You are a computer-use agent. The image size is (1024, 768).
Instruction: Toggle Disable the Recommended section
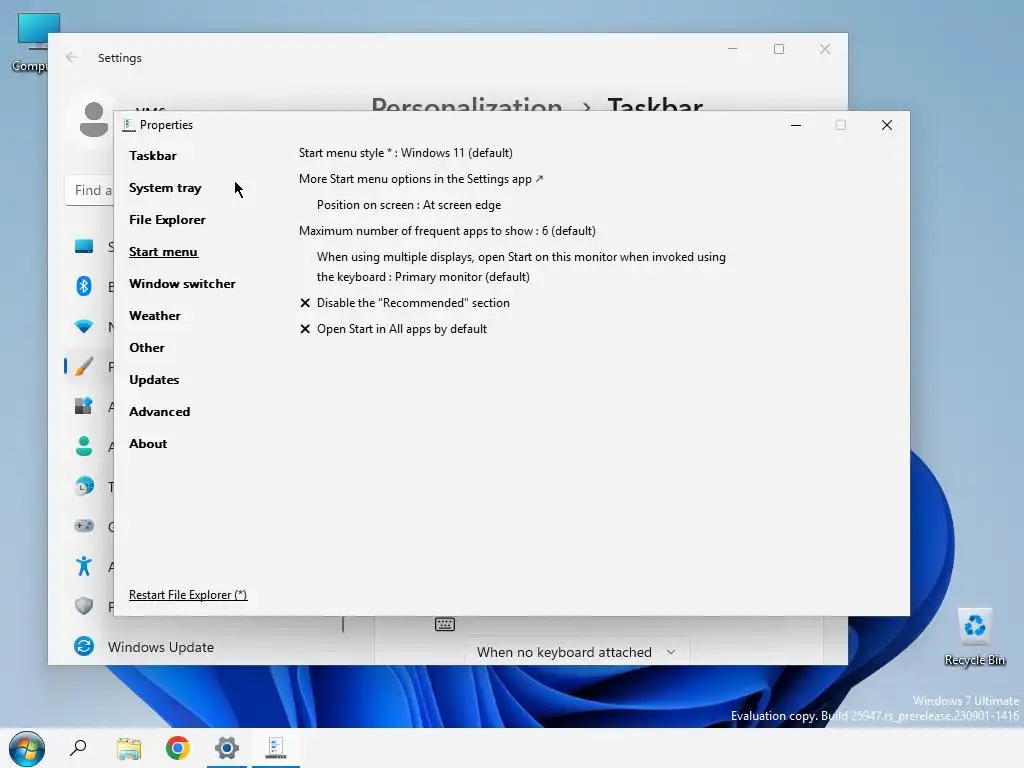(x=404, y=303)
